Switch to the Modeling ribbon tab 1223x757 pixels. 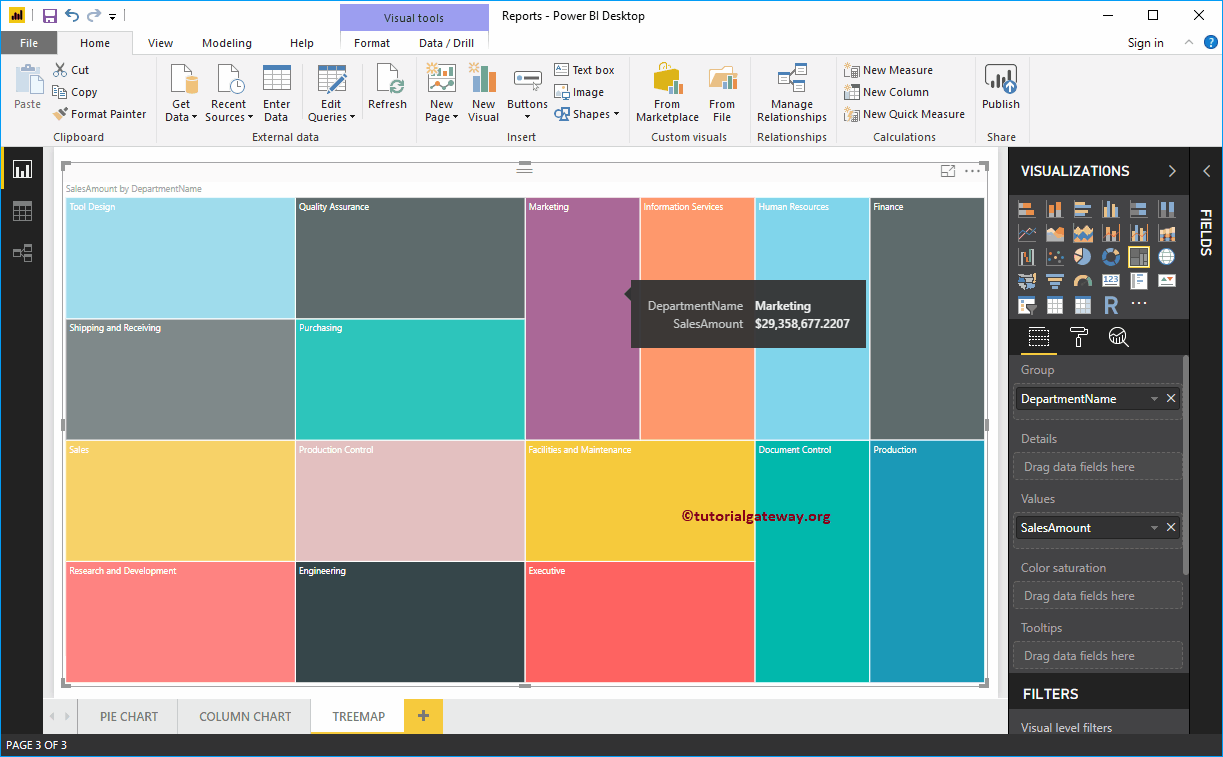227,43
